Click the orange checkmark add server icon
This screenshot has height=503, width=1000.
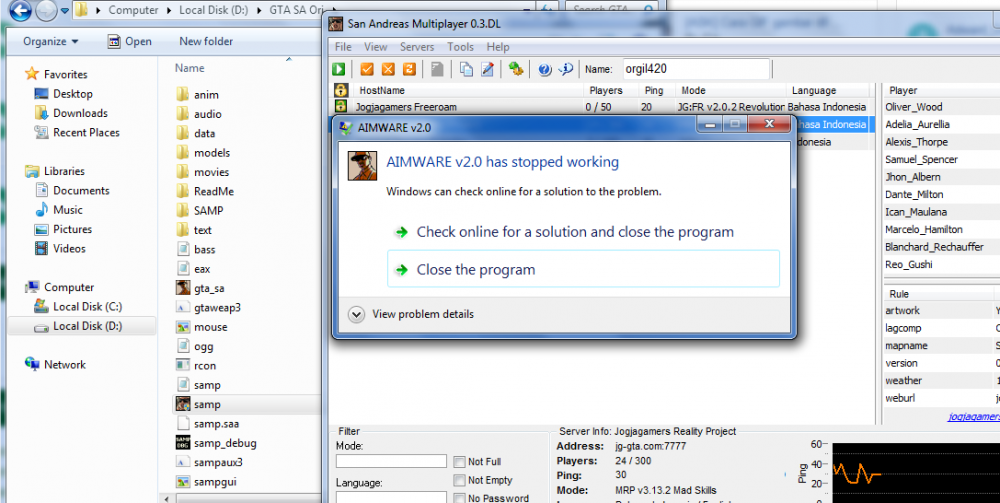367,69
